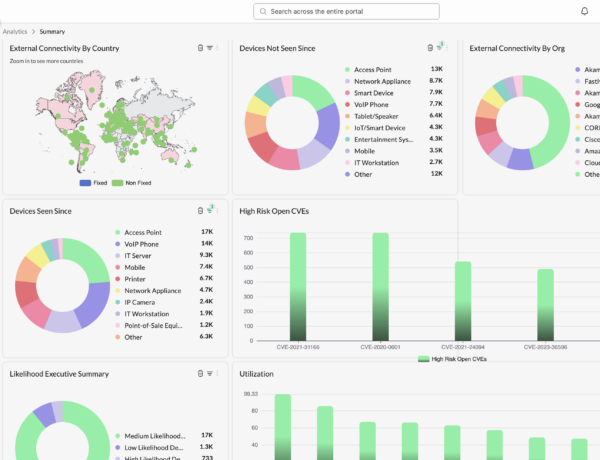The width and height of the screenshot is (600, 460).
Task: Click the High Risk Open CVEs card title
Action: pyautogui.click(x=274, y=211)
